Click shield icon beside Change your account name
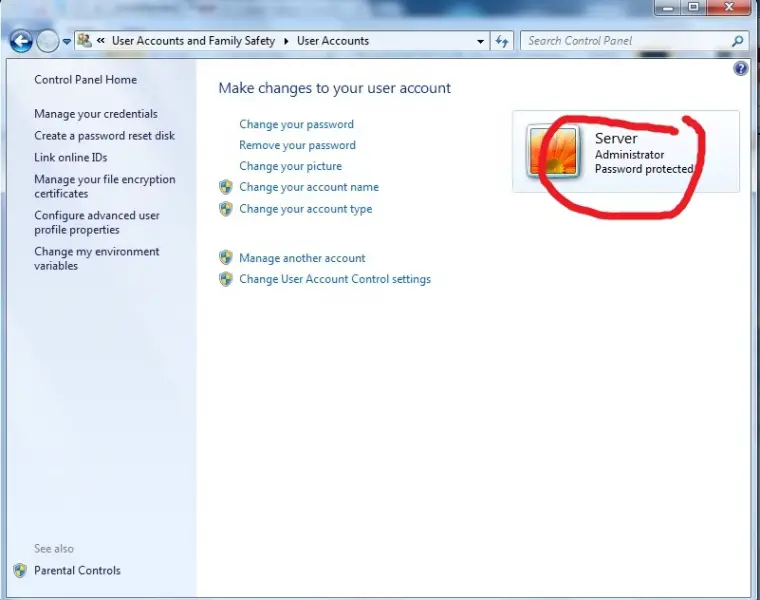760x600 pixels. coord(226,187)
